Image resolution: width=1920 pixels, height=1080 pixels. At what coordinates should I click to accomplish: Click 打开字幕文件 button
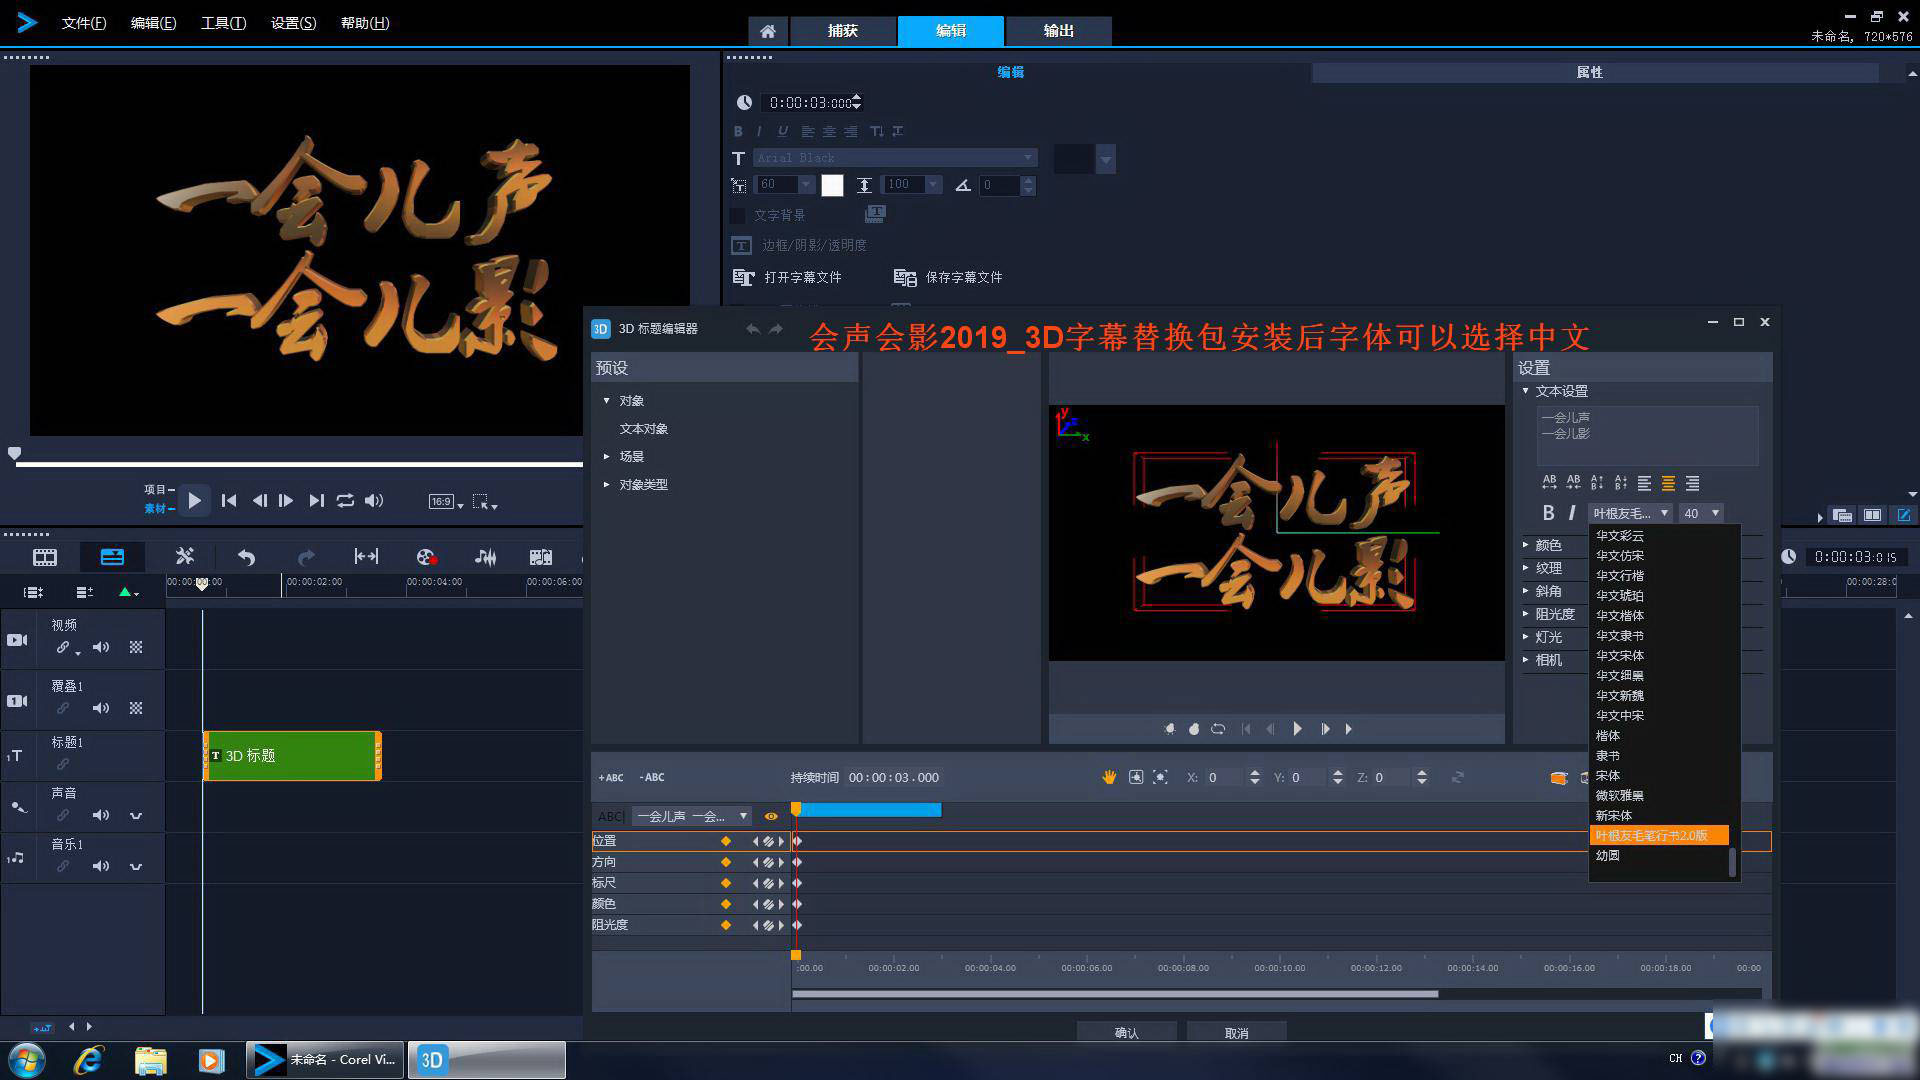pyautogui.click(x=788, y=277)
